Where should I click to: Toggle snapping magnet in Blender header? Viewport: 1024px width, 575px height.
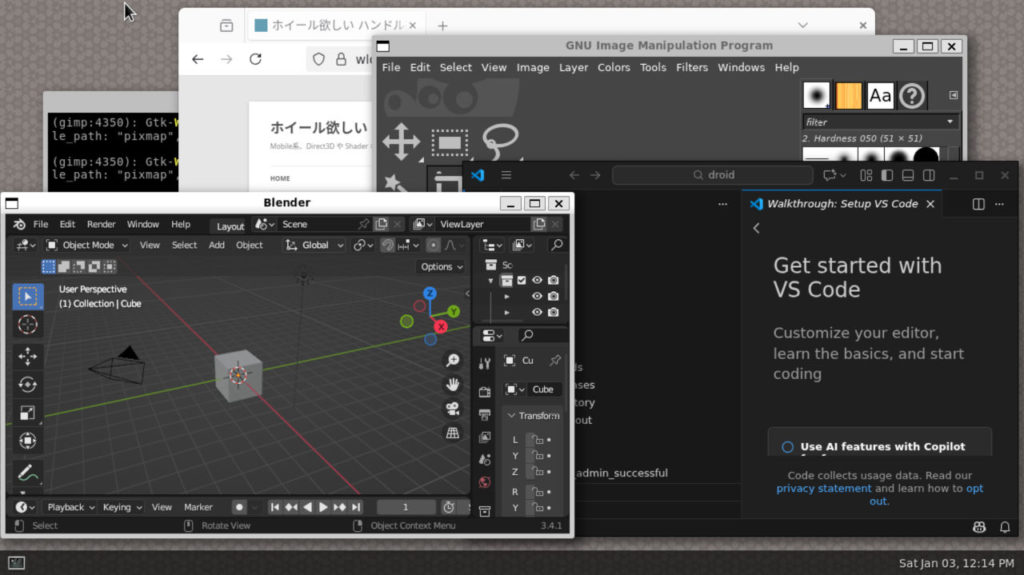click(x=388, y=245)
